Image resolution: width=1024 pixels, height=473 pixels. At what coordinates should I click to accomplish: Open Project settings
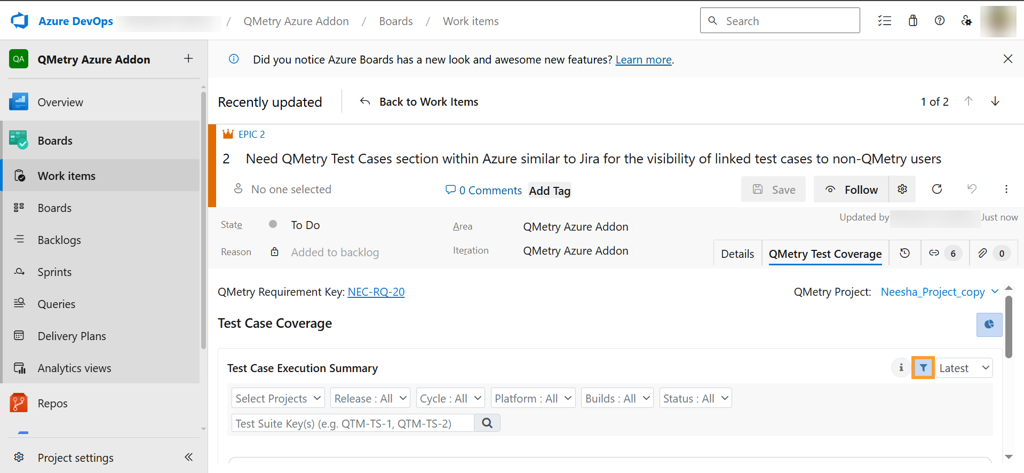[x=75, y=457]
